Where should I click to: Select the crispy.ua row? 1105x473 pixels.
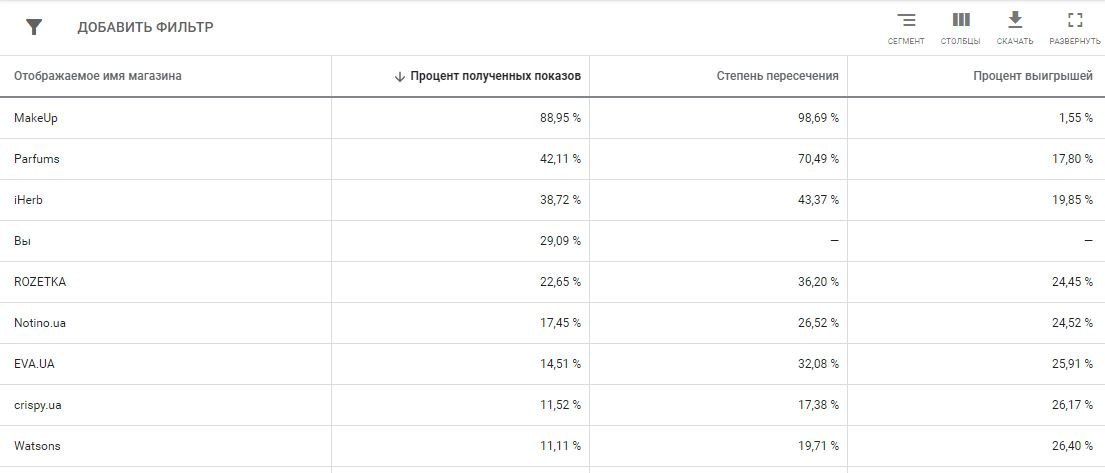38,405
